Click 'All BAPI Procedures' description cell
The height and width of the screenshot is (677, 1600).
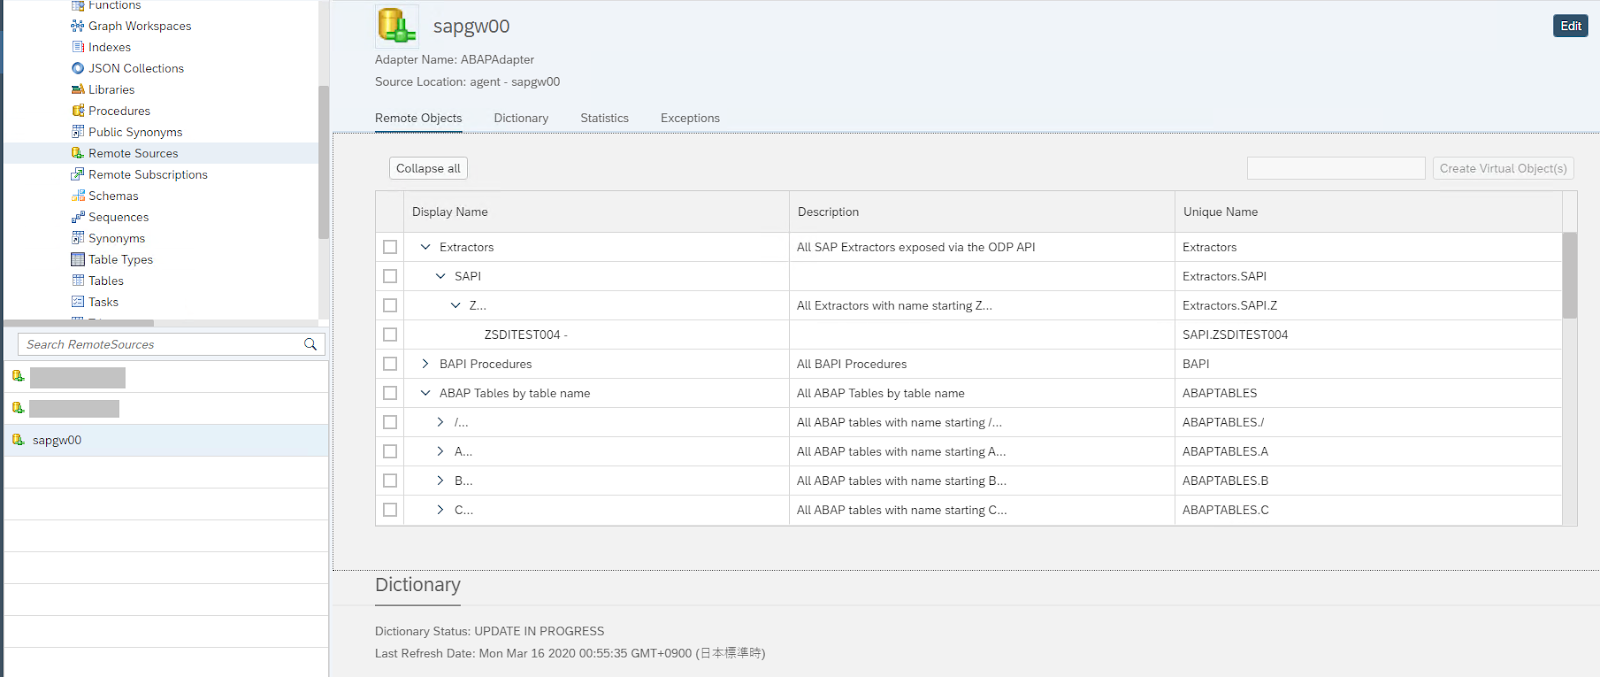pos(982,364)
